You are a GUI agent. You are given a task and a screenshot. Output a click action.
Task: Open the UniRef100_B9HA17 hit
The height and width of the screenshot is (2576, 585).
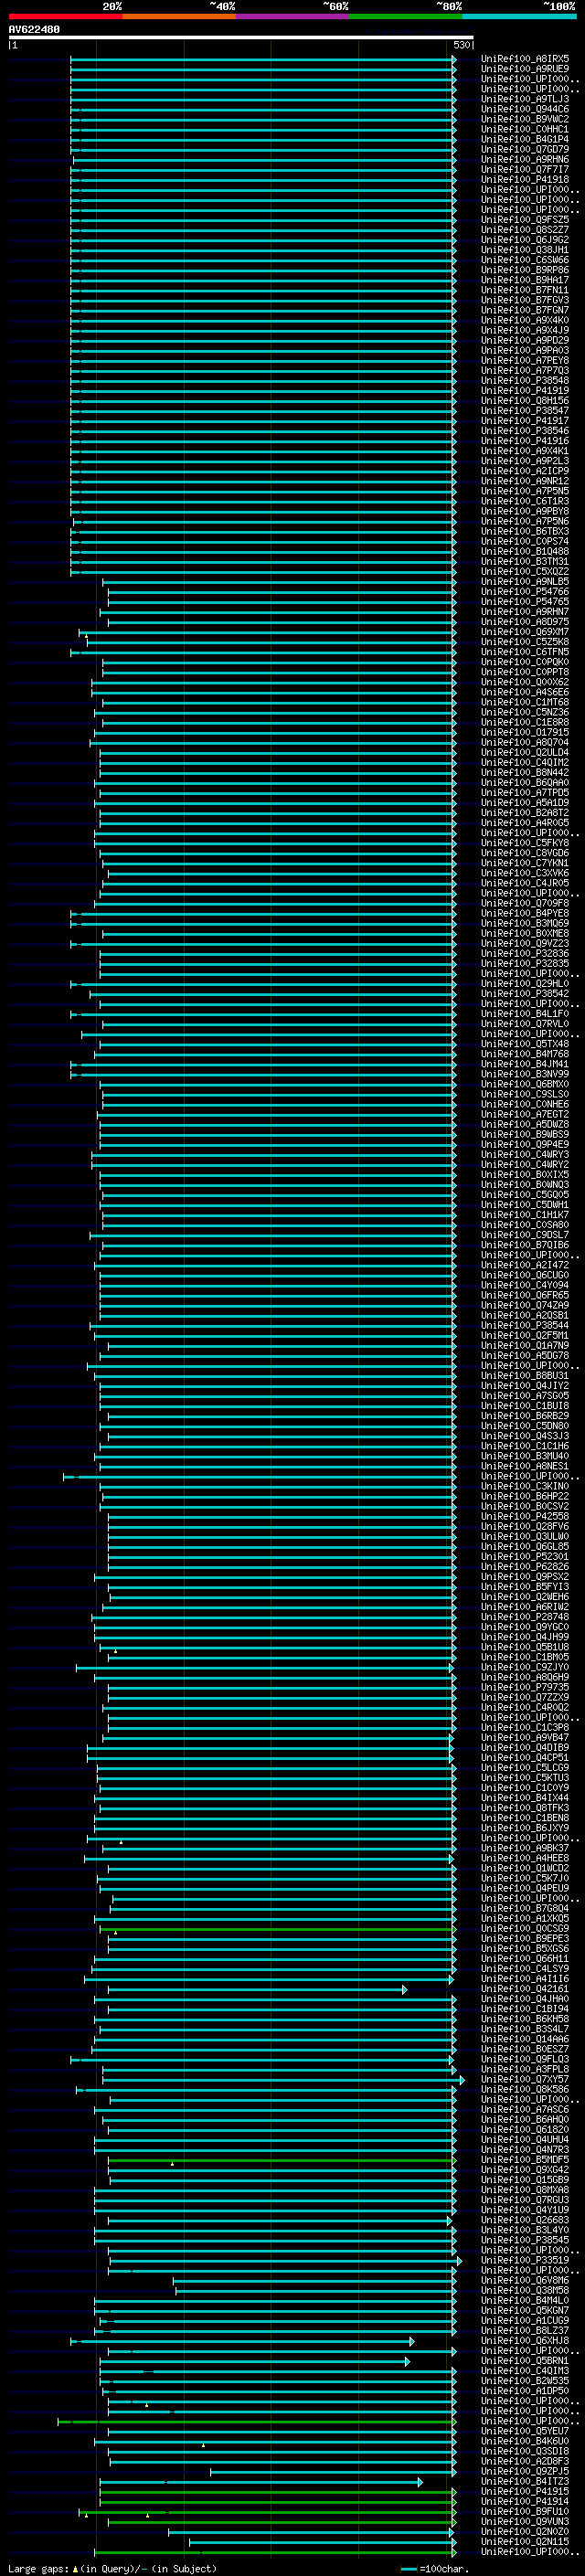525,280
